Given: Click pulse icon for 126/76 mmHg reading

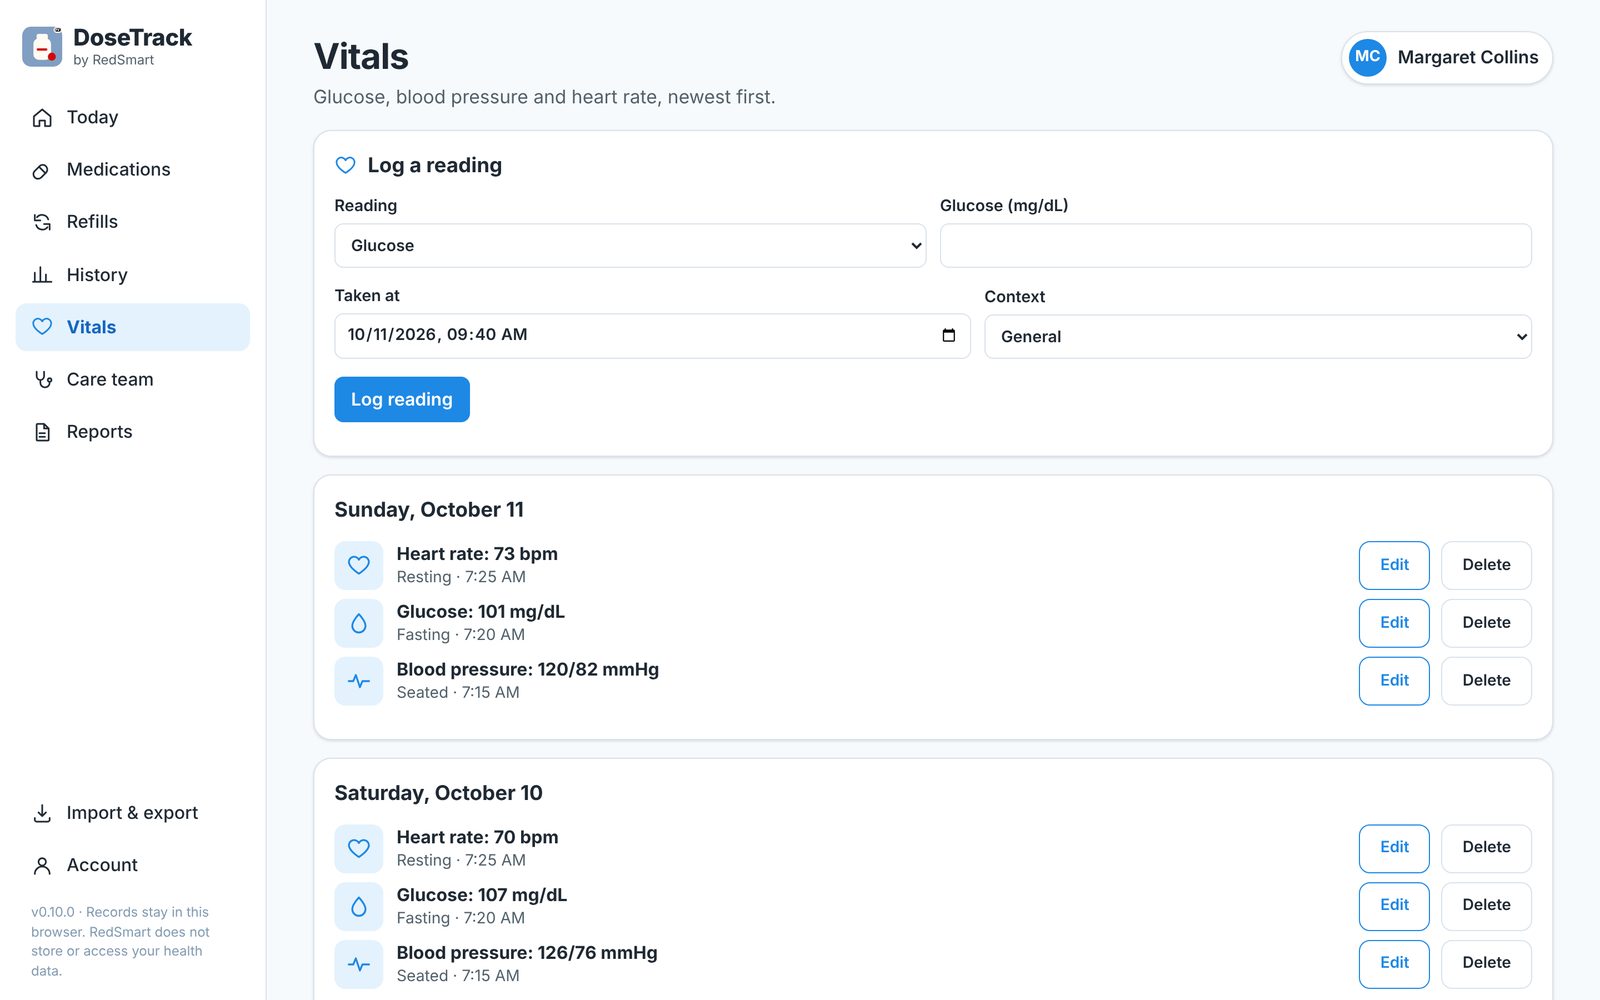Looking at the screenshot, I should coord(359,964).
